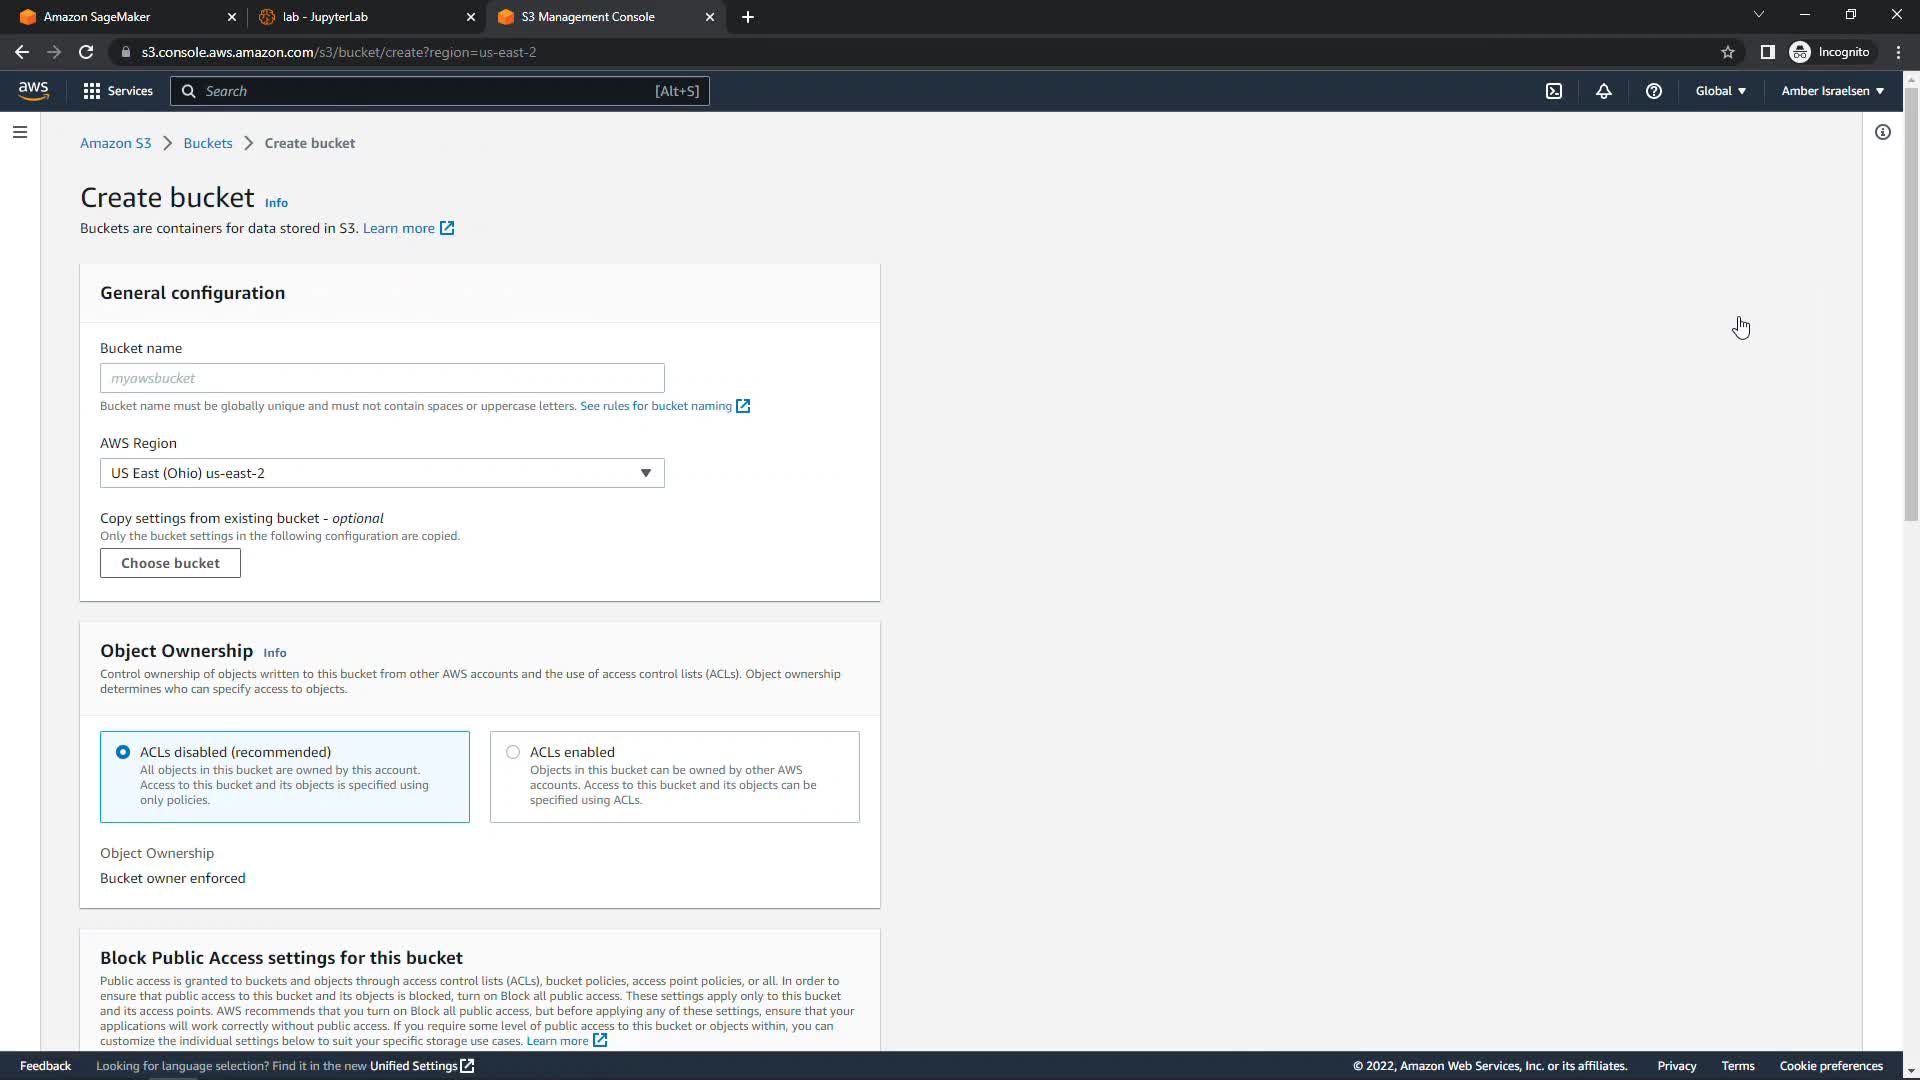Open the help question mark icon

[1653, 91]
